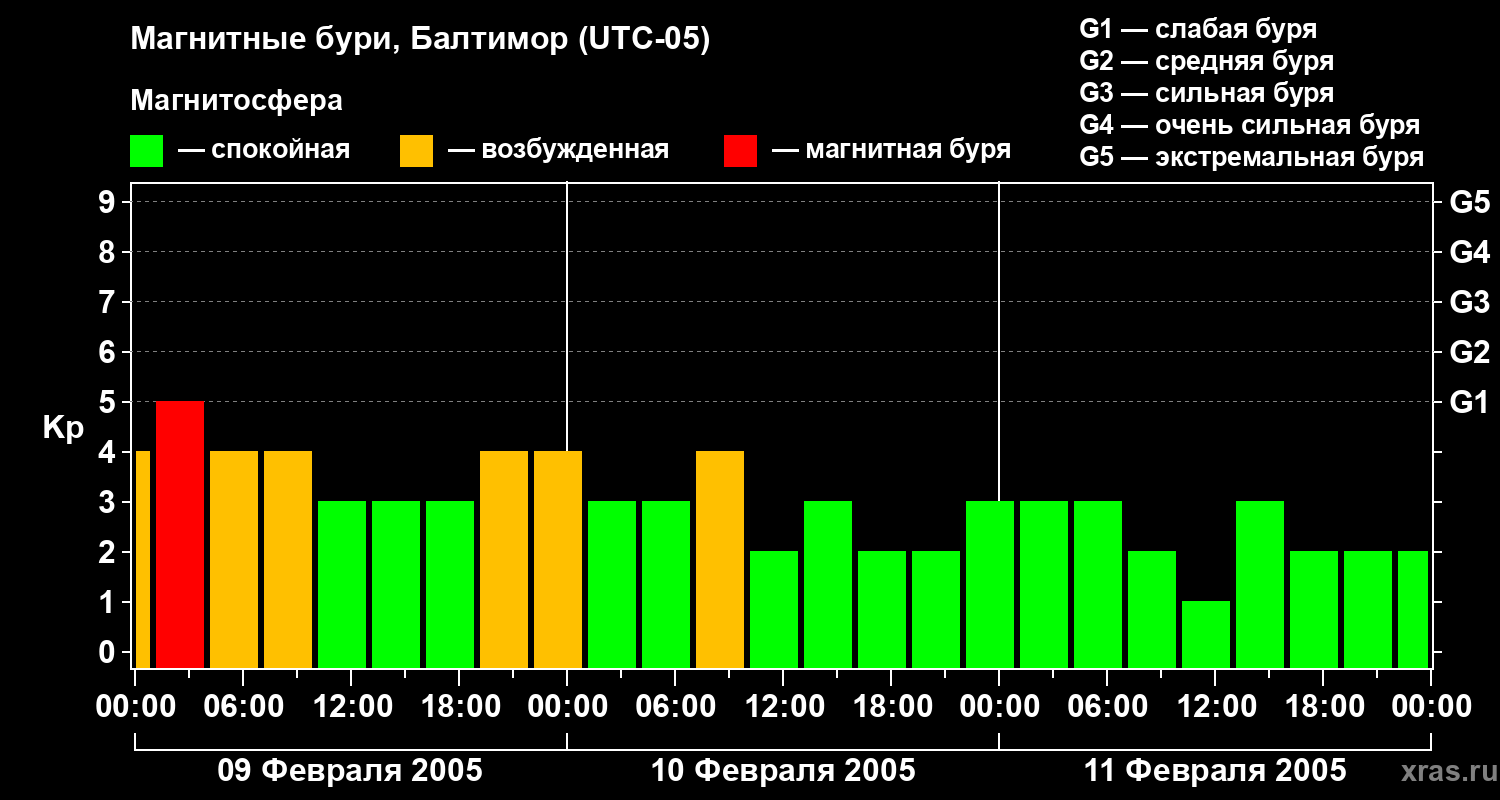Click the 'Kp' axis label
The height and width of the screenshot is (800, 1500).
pos(63,428)
